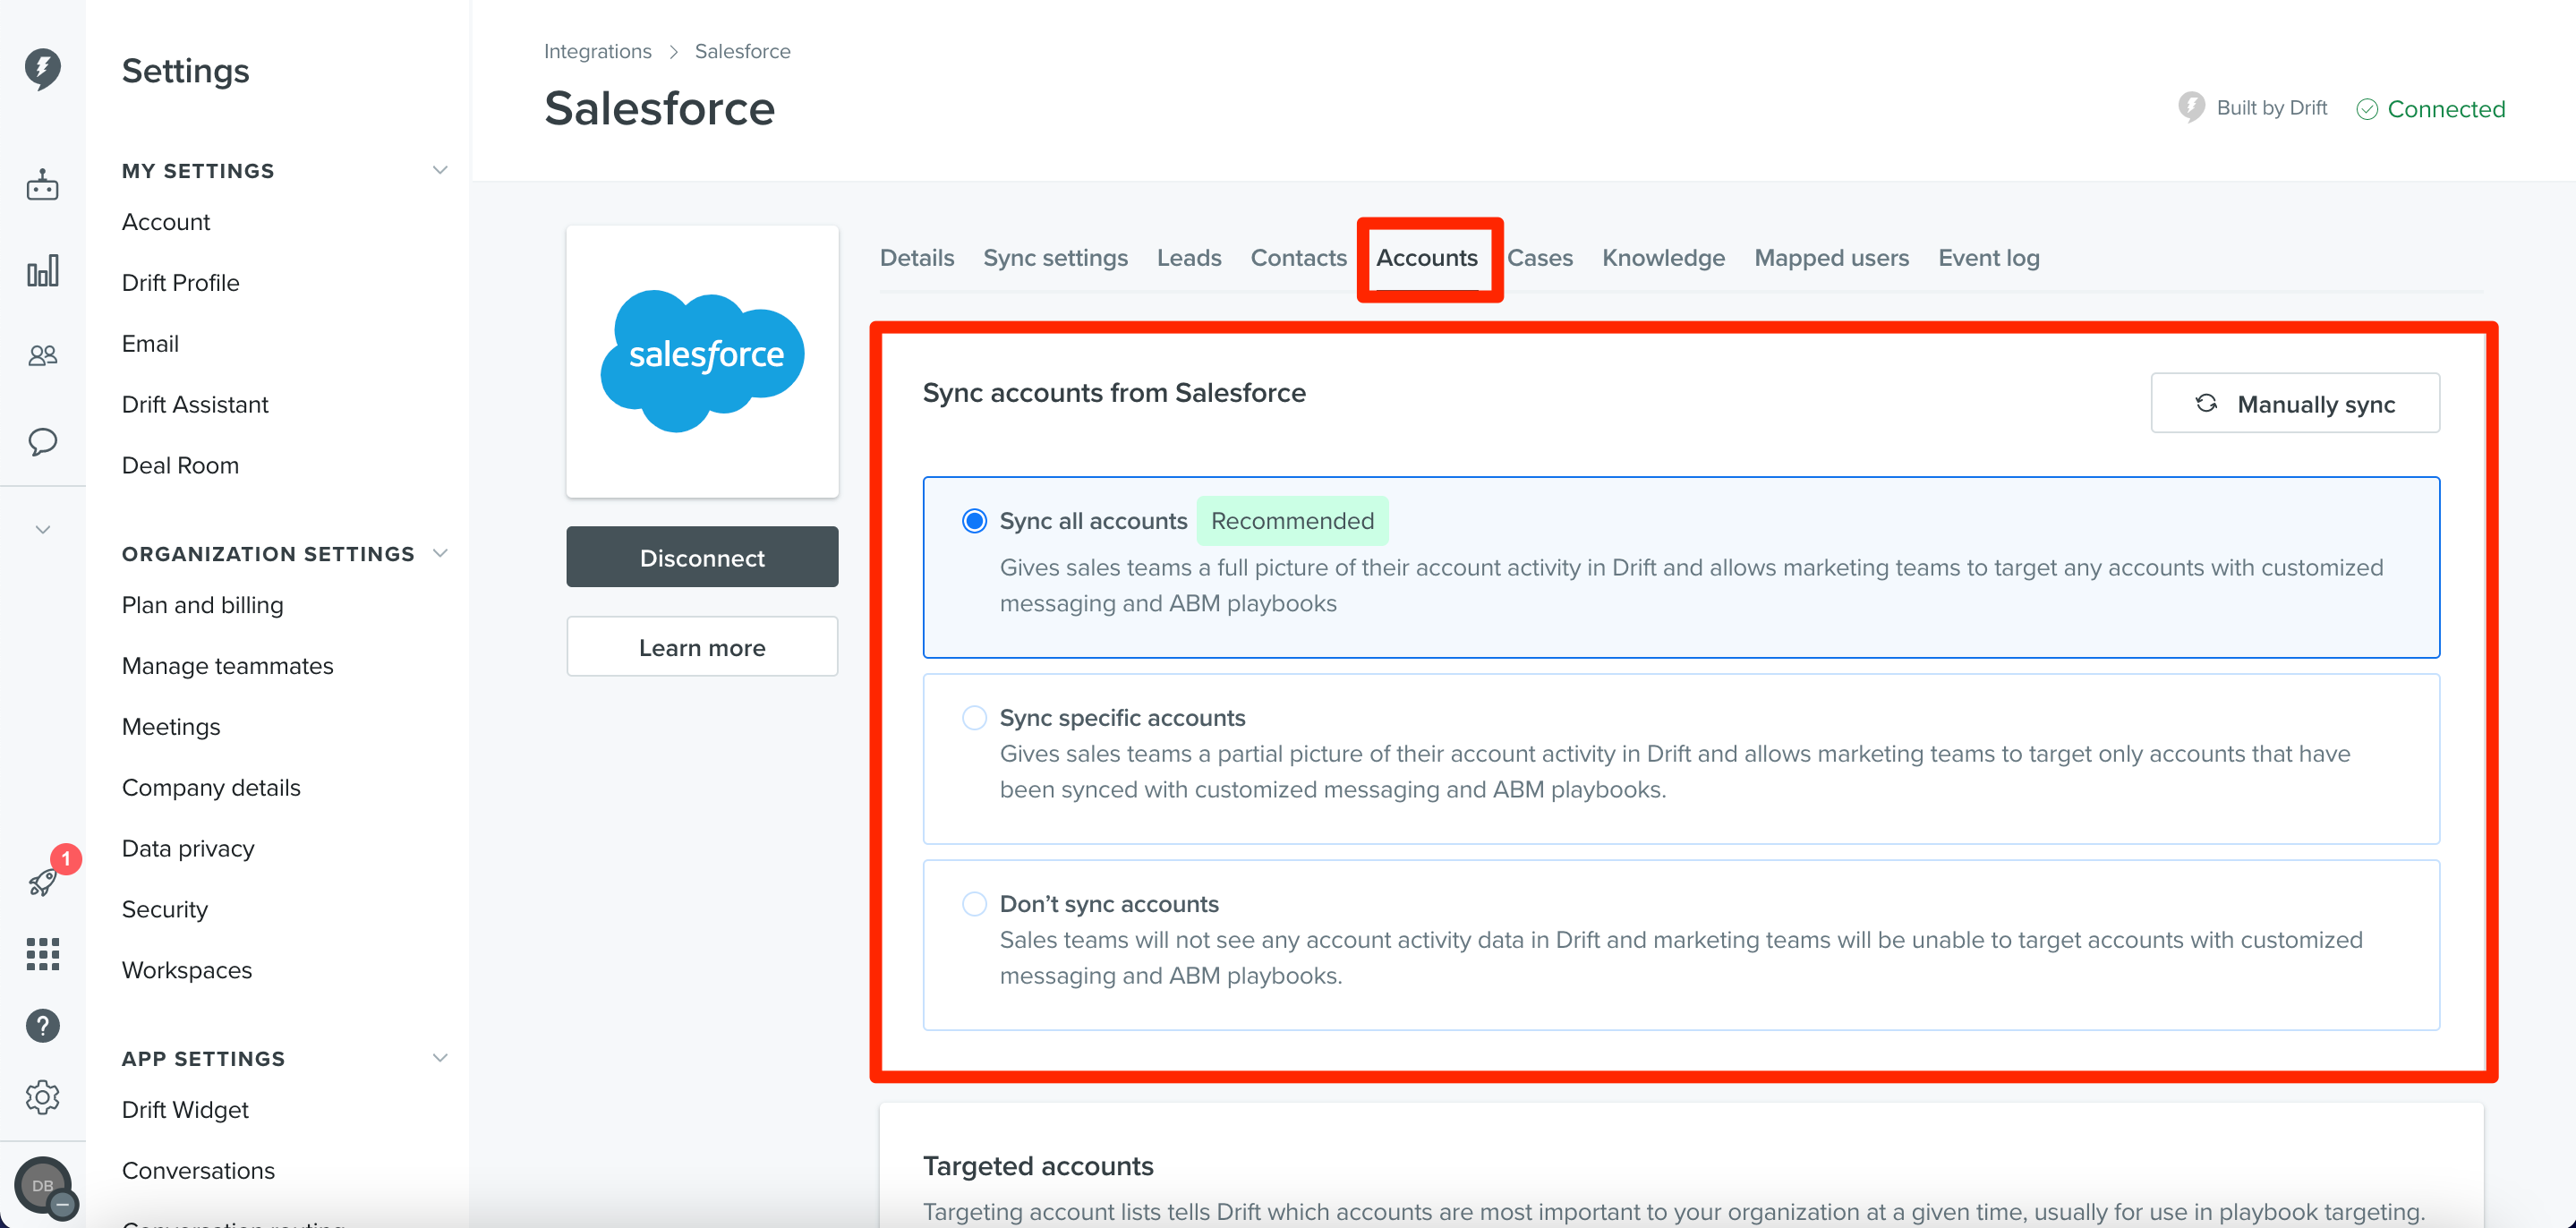The image size is (2576, 1228).
Task: Click the Salesforce logo thumbnail
Action: (x=702, y=361)
